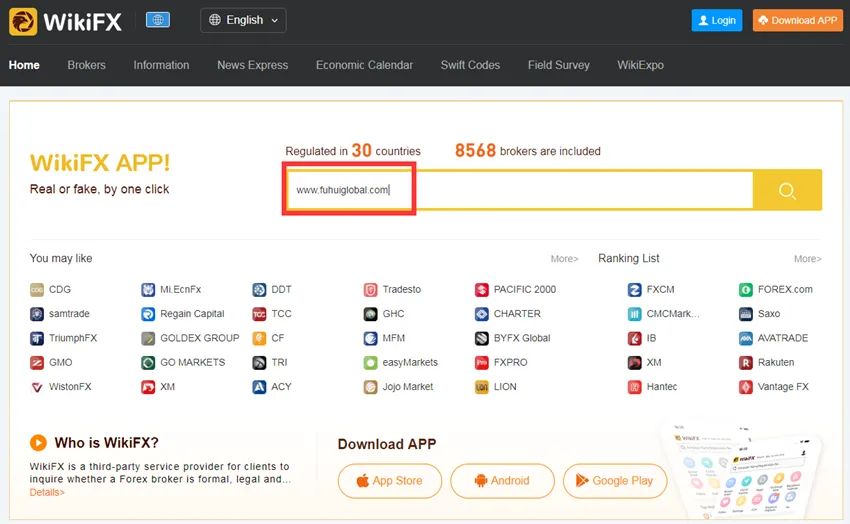Open Field Survey in navigation

pos(558,65)
